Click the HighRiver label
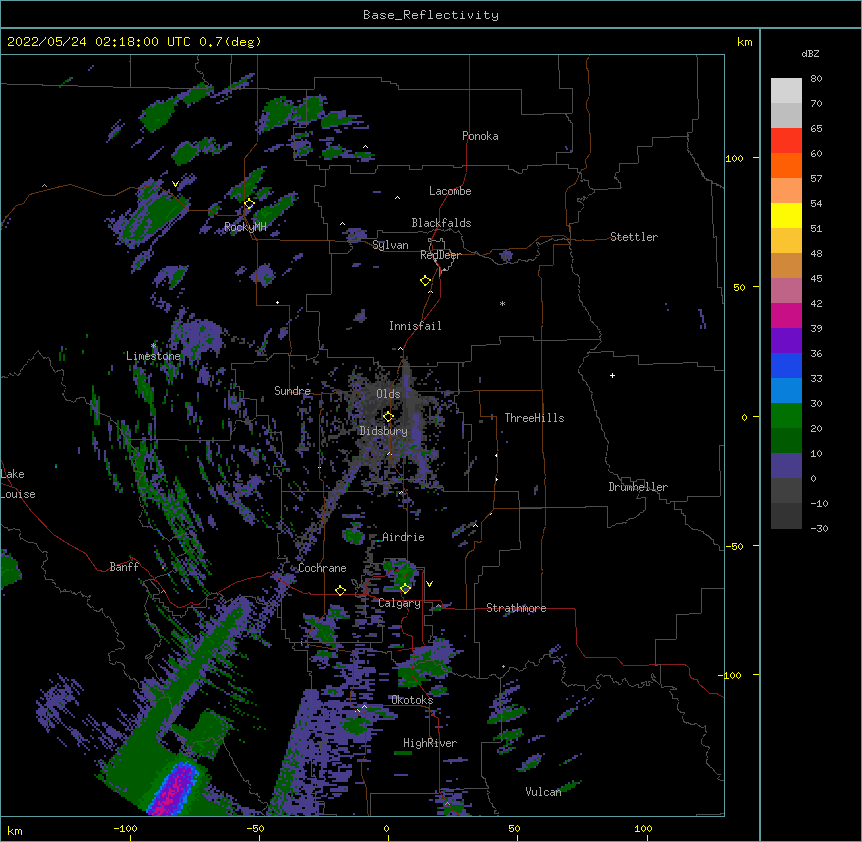 [x=430, y=743]
